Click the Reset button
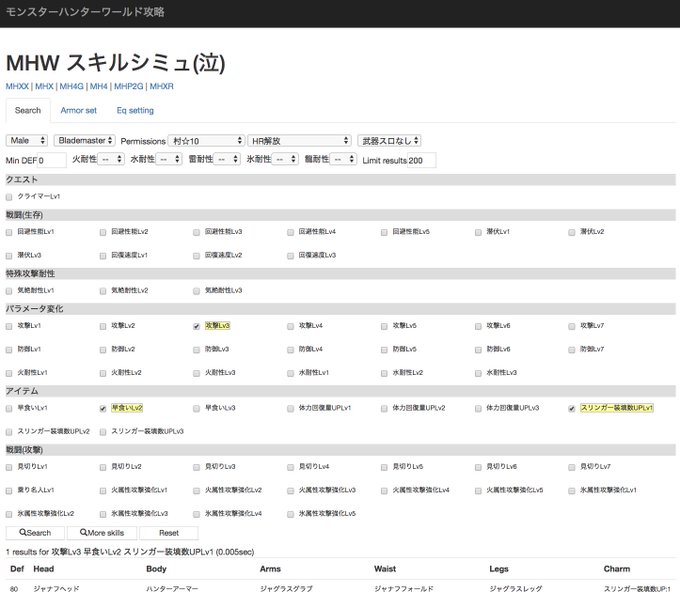This screenshot has width=680, height=607. pyautogui.click(x=169, y=533)
